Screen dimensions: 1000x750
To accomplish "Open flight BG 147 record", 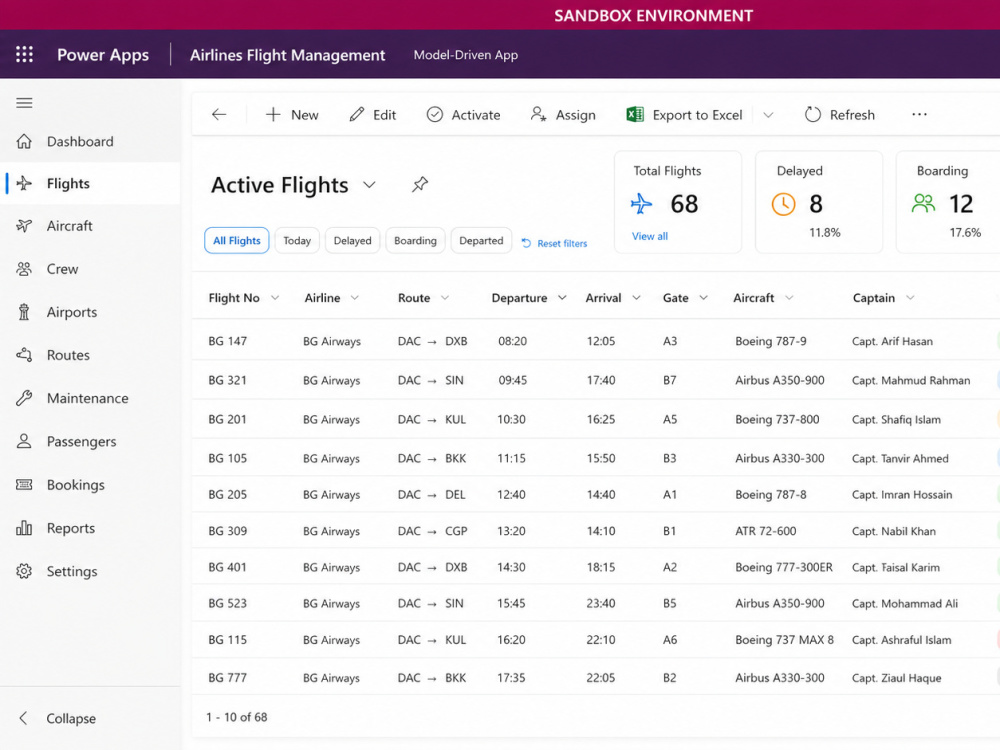I will pyautogui.click(x=228, y=341).
